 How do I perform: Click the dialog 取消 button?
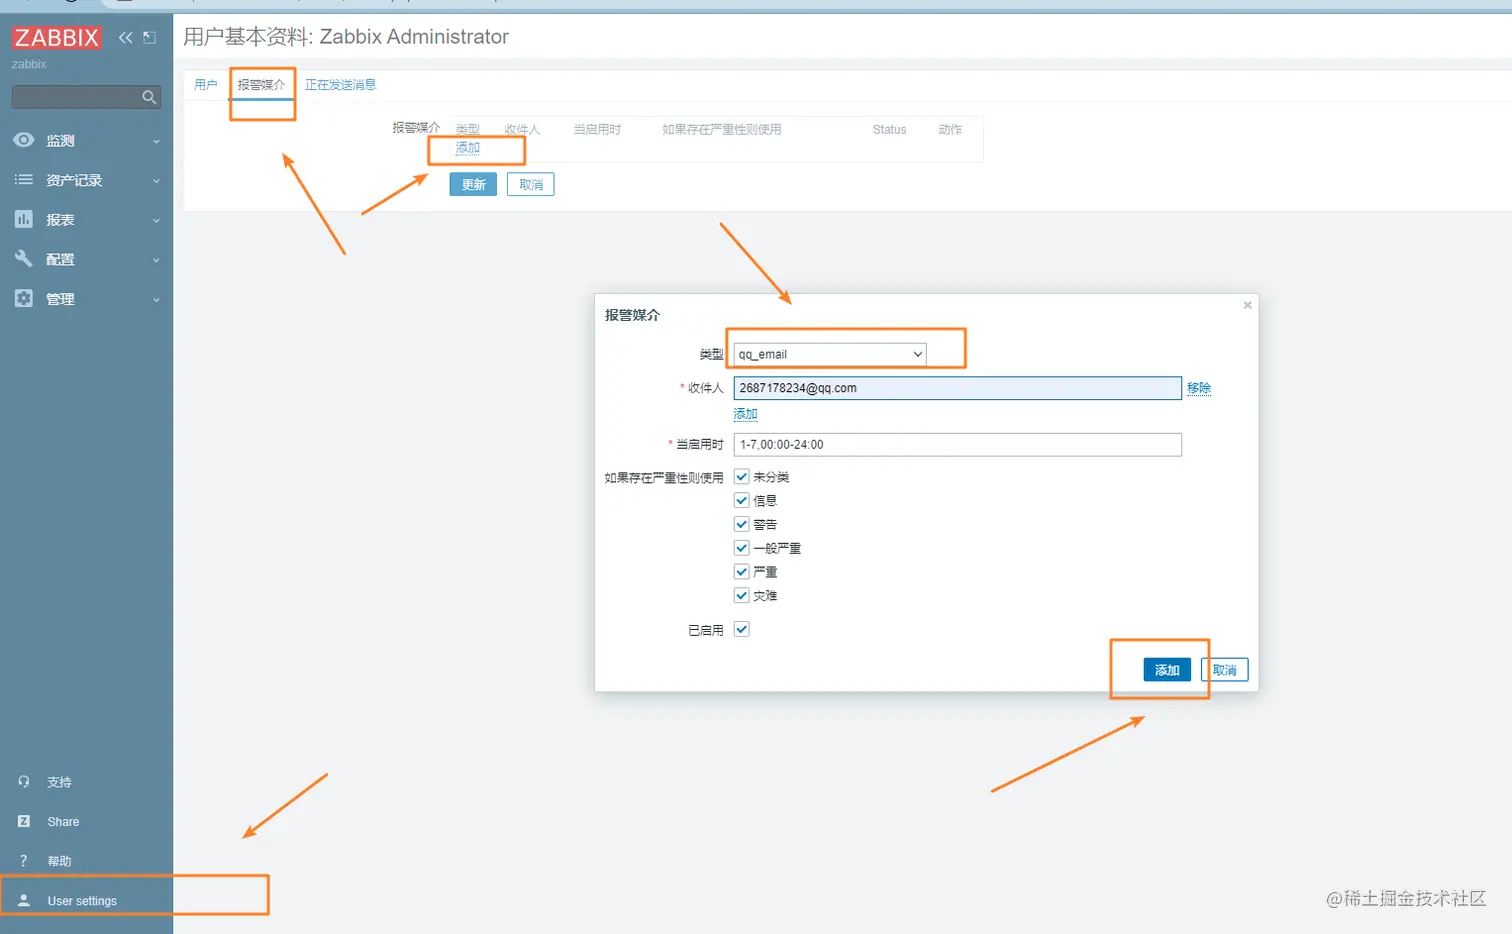click(x=1225, y=670)
